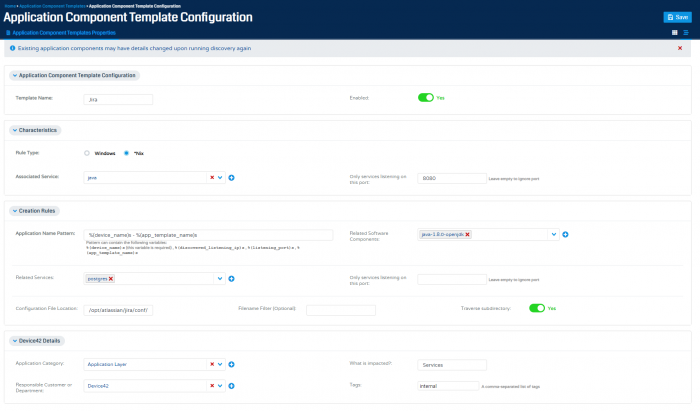Edit the Configuration File Location field
This screenshot has width=700, height=411.
(x=118, y=310)
